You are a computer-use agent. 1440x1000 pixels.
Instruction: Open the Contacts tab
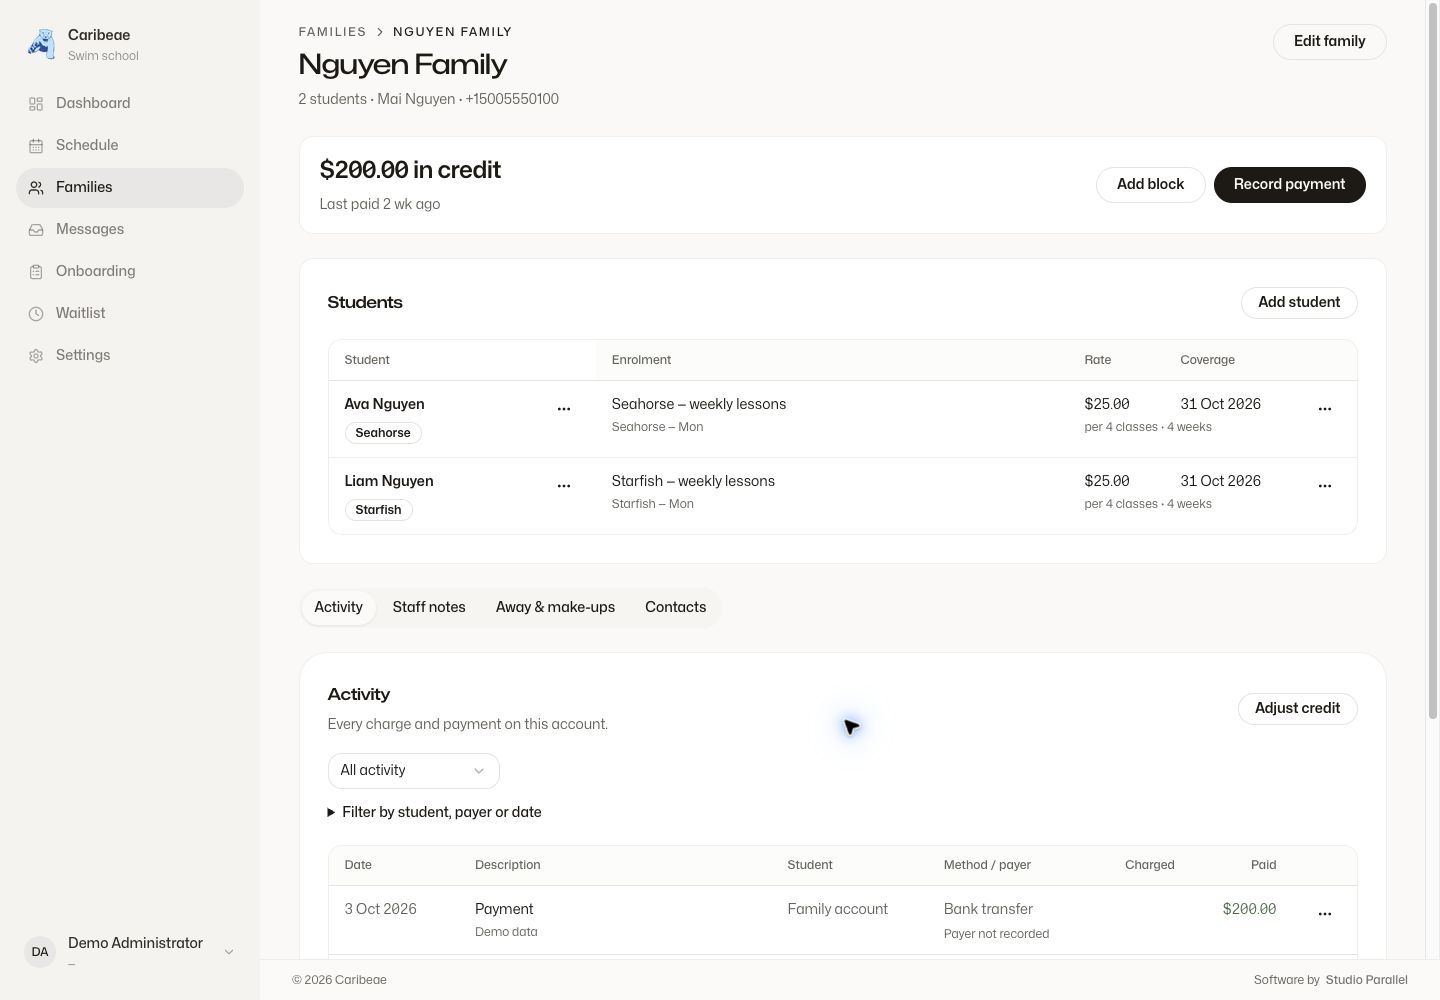675,608
